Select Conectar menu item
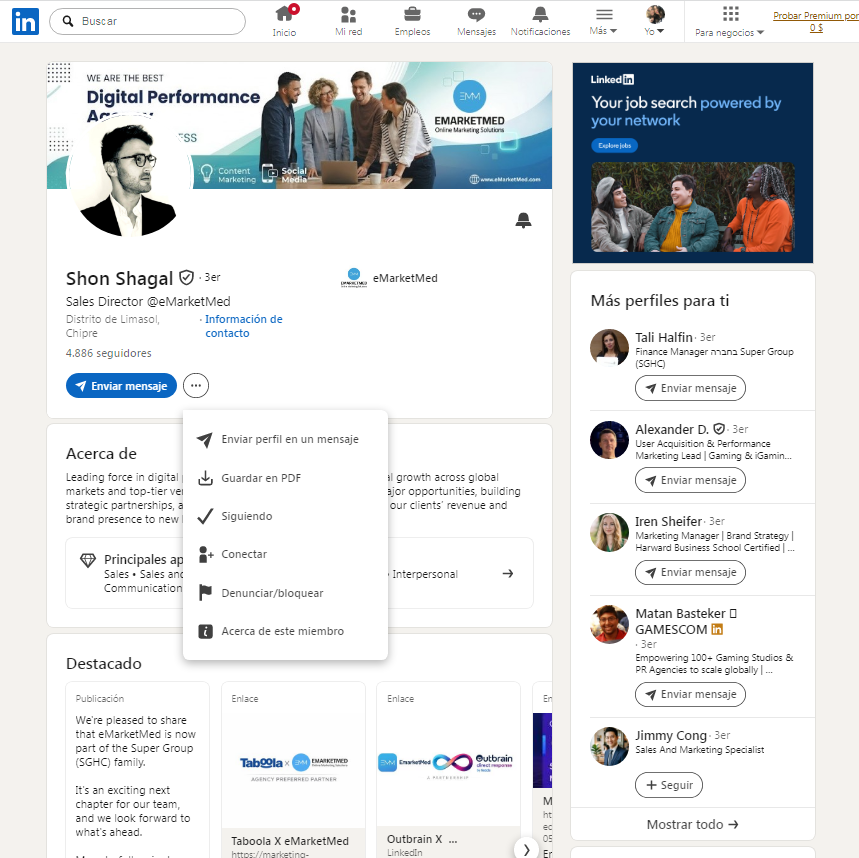859x858 pixels. coord(285,554)
